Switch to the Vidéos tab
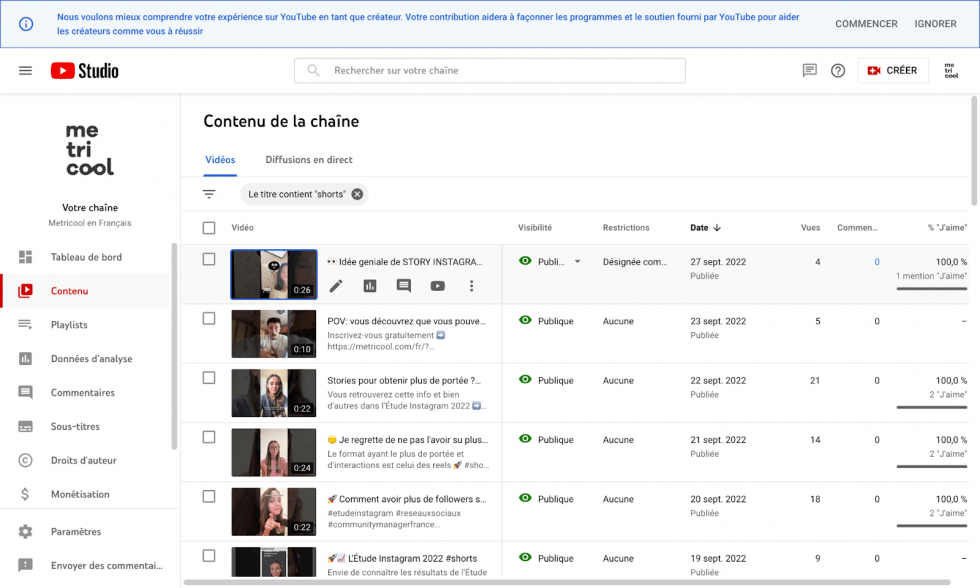 tap(220, 160)
